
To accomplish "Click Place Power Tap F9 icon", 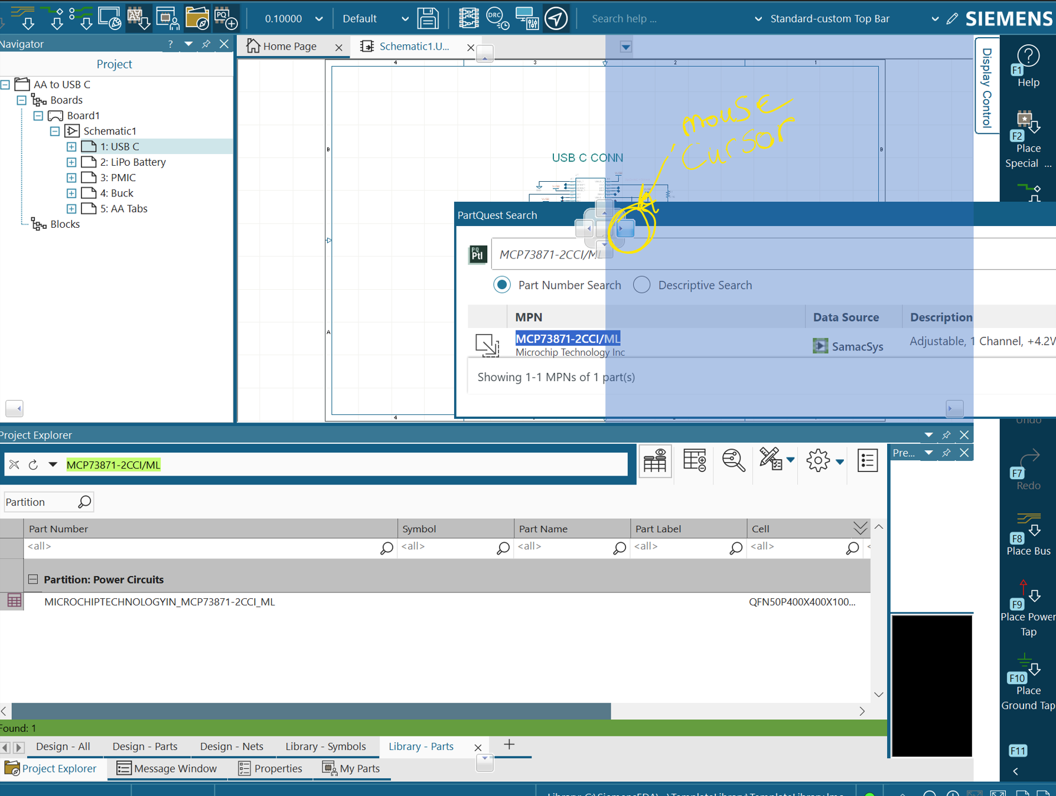I will coord(1028,594).
